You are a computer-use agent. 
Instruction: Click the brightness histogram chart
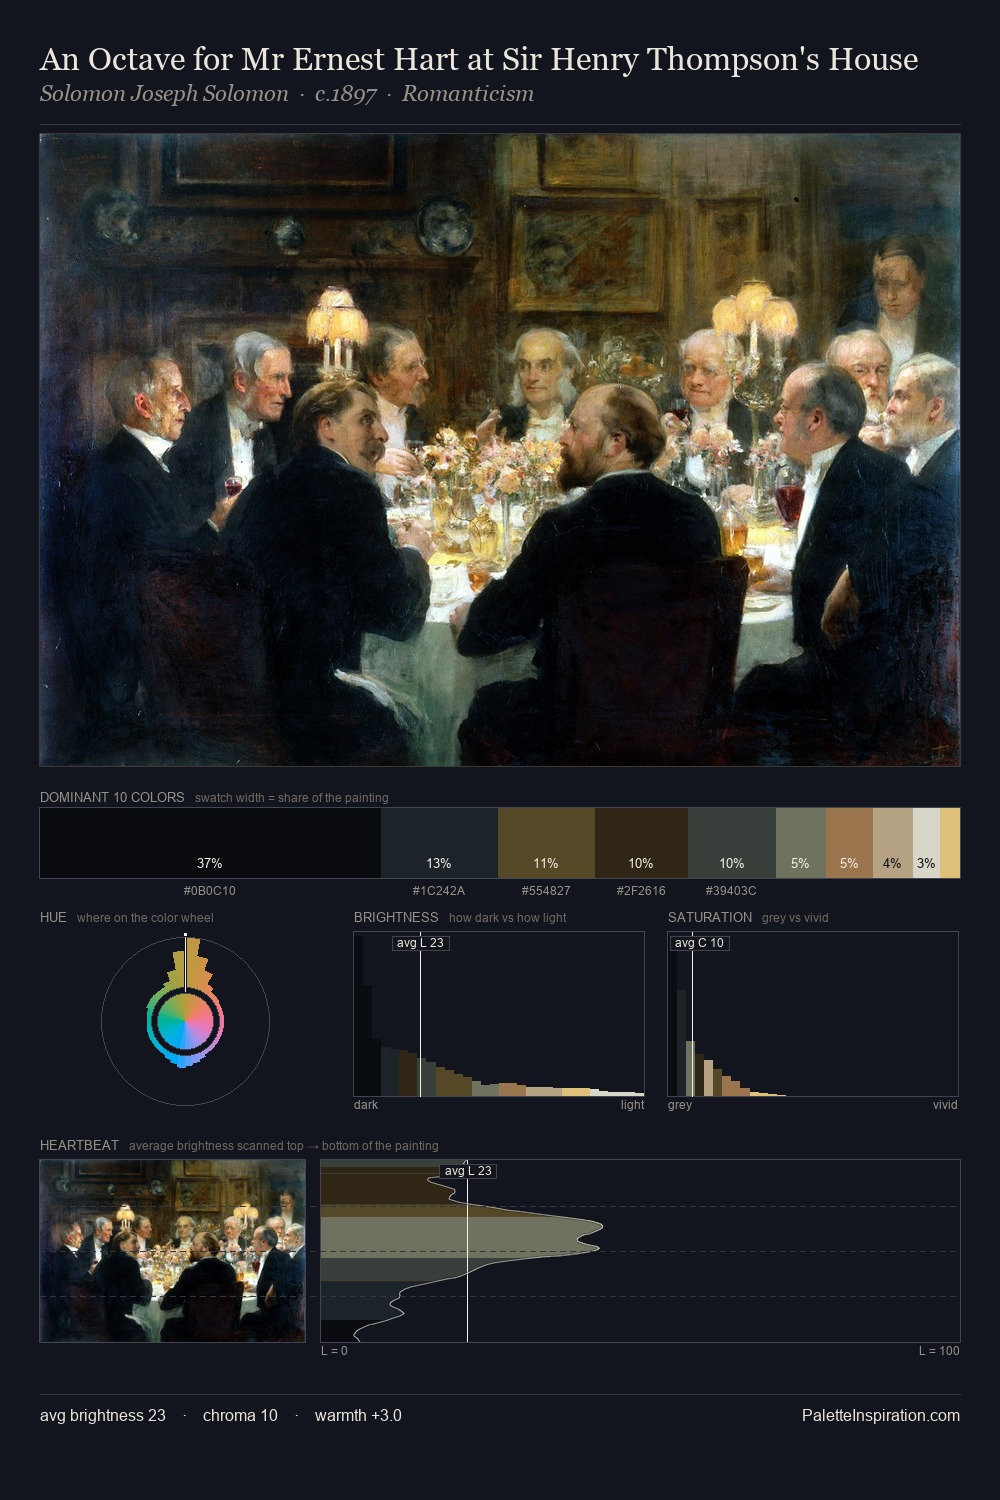coord(499,1014)
